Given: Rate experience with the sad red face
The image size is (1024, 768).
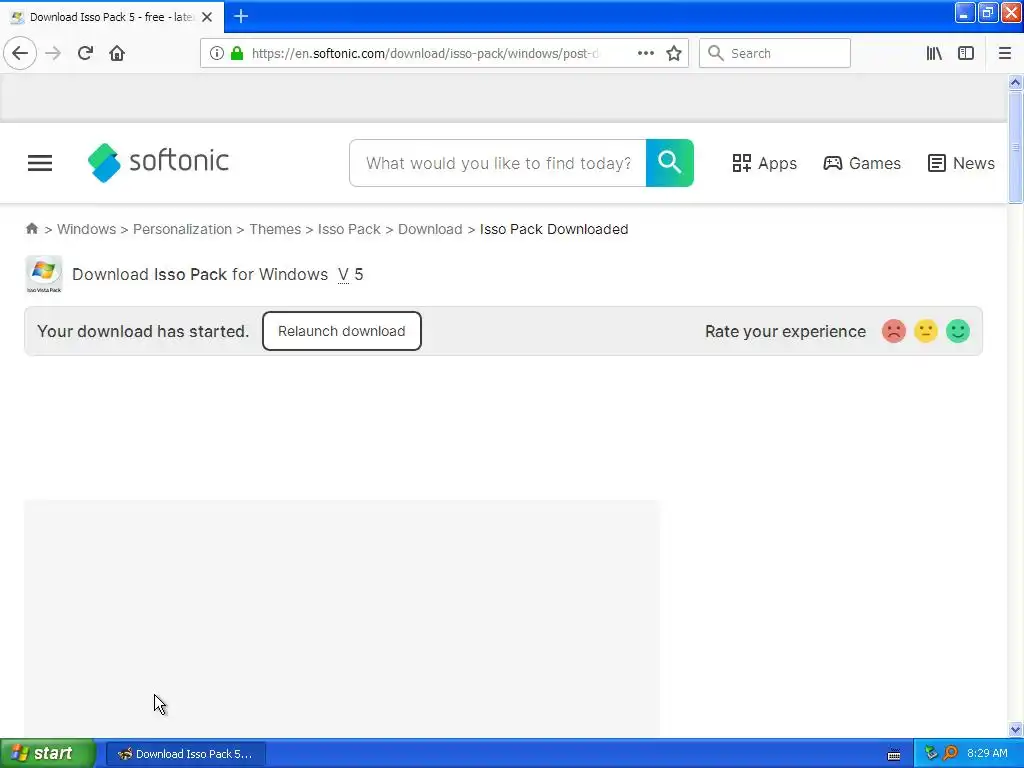Looking at the screenshot, I should (893, 331).
